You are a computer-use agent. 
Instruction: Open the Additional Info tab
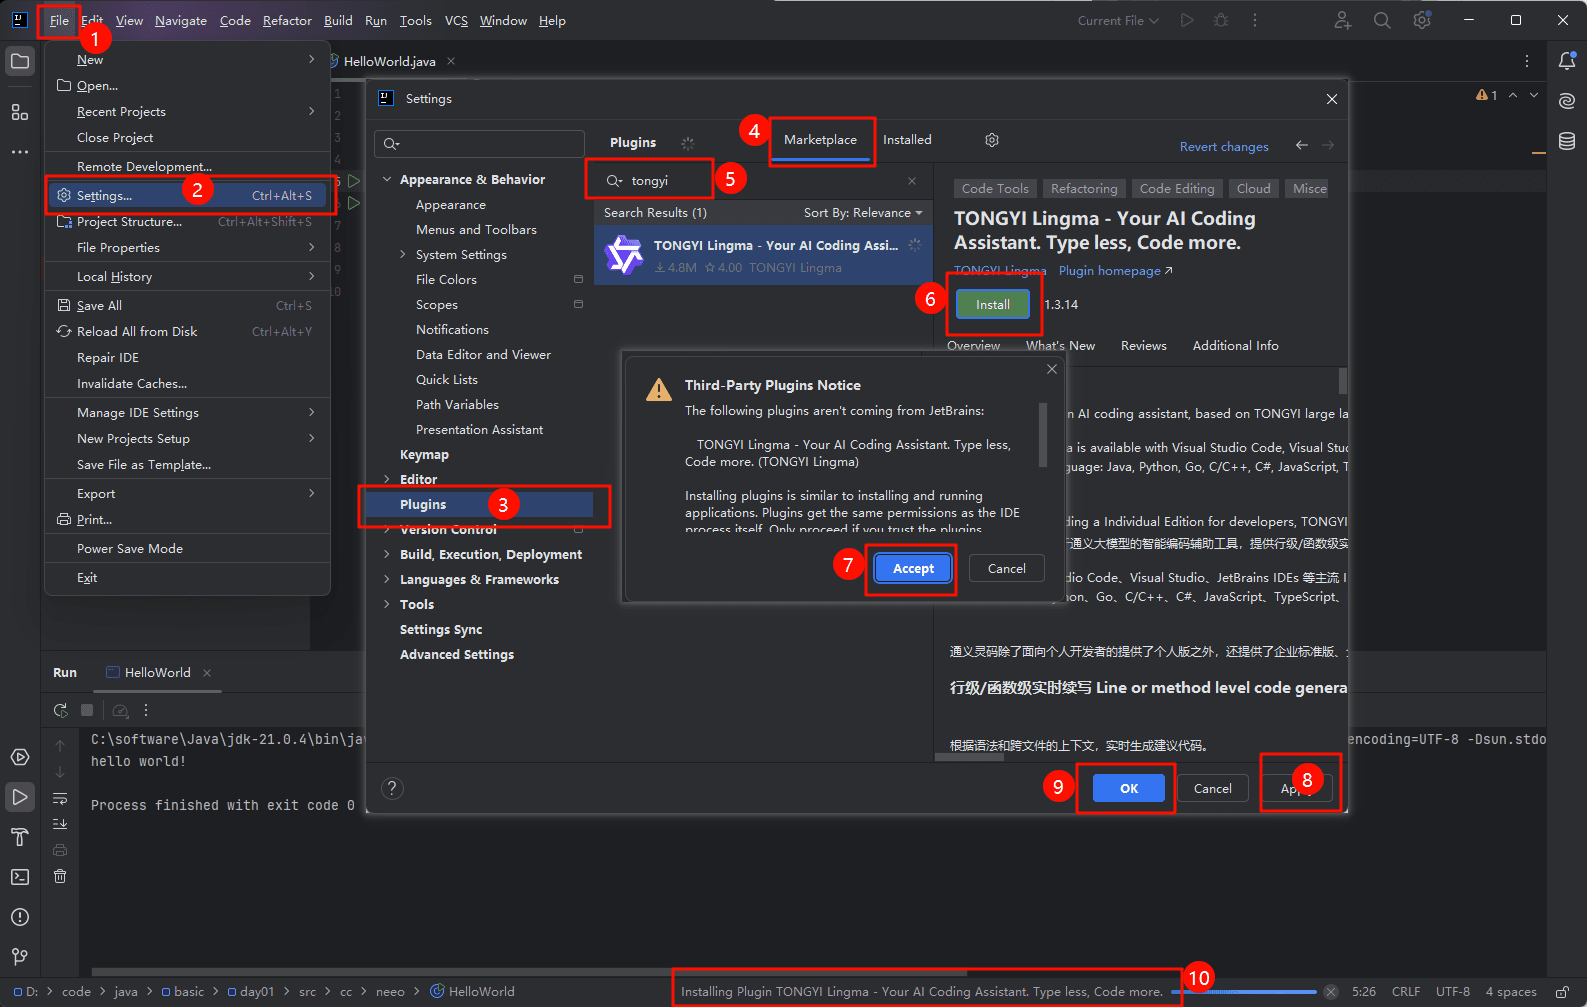click(x=1235, y=346)
